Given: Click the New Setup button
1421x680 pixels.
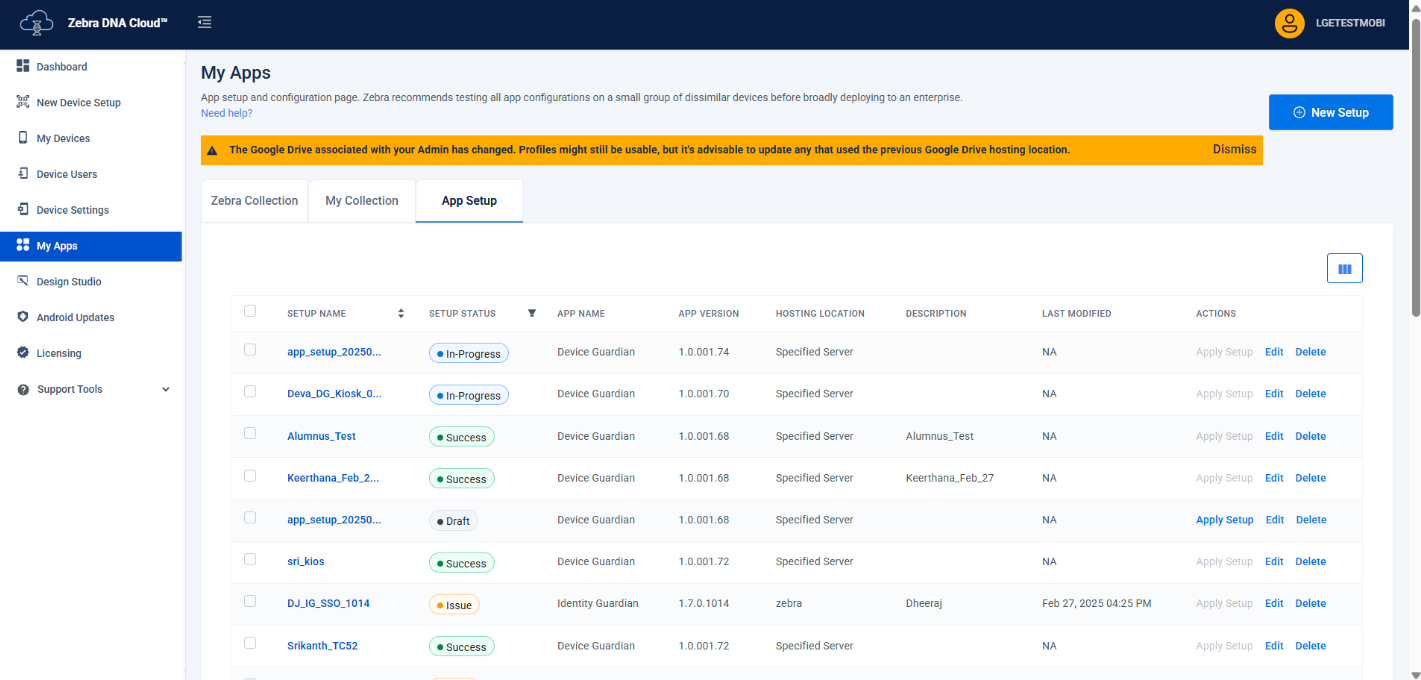Looking at the screenshot, I should 1330,112.
